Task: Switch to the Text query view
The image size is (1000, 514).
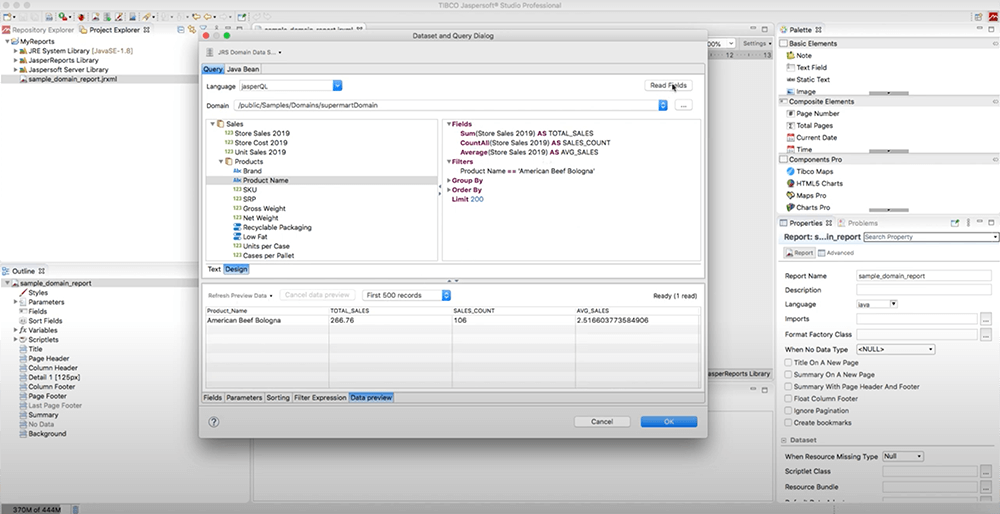Action: [214, 269]
